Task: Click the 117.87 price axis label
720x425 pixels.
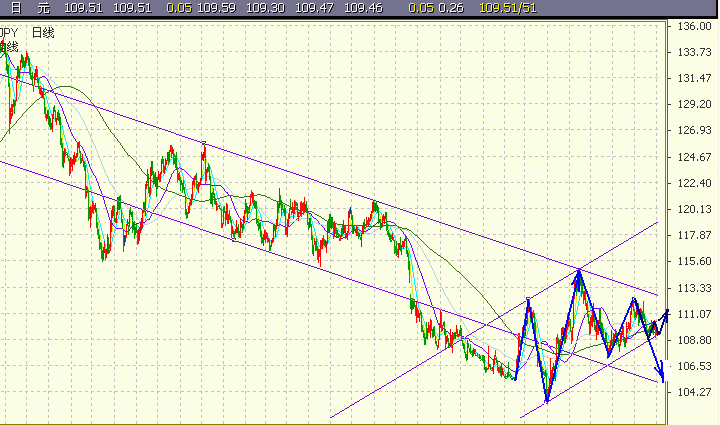Action: coord(694,235)
